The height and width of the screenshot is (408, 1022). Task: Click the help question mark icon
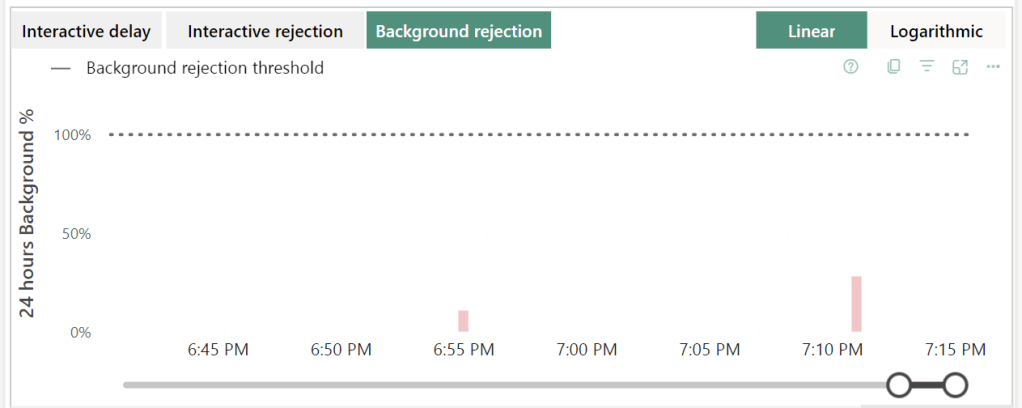click(851, 67)
